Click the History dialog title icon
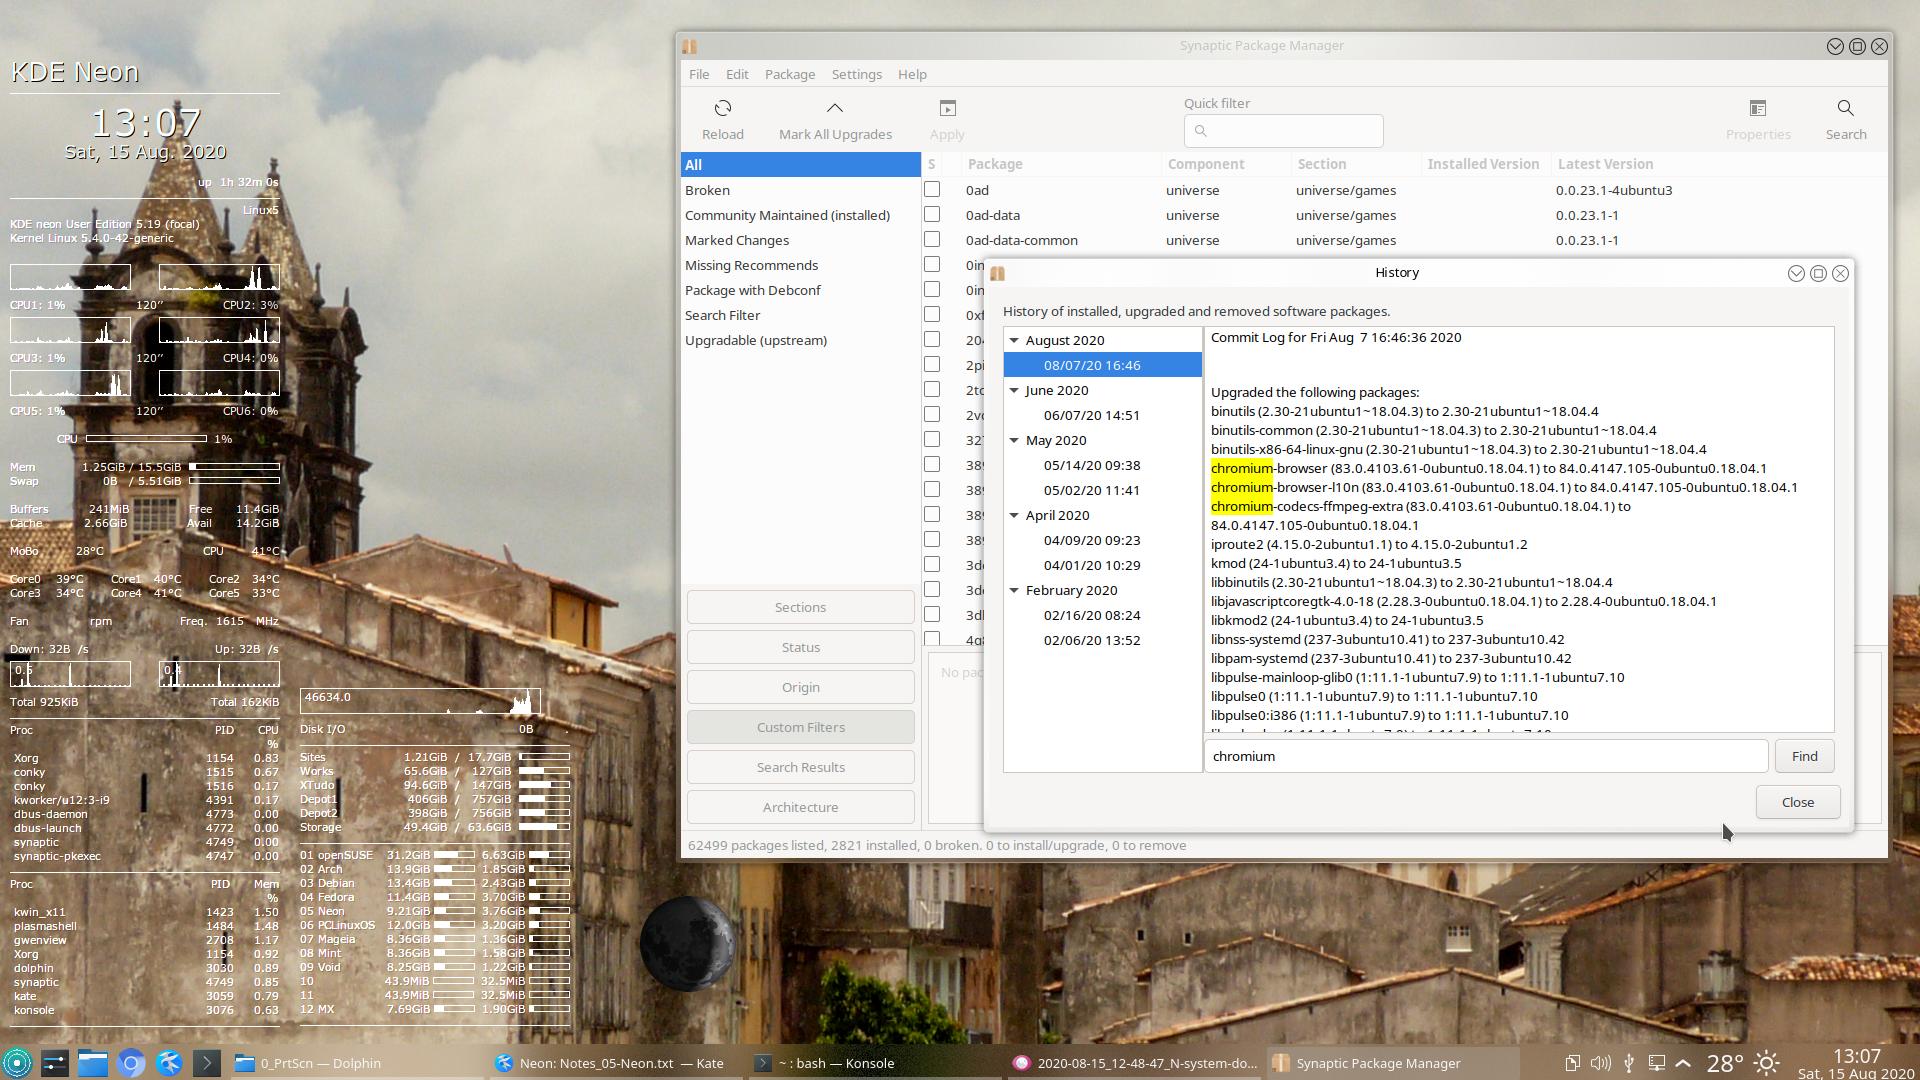This screenshot has height=1080, width=1920. click(x=997, y=273)
